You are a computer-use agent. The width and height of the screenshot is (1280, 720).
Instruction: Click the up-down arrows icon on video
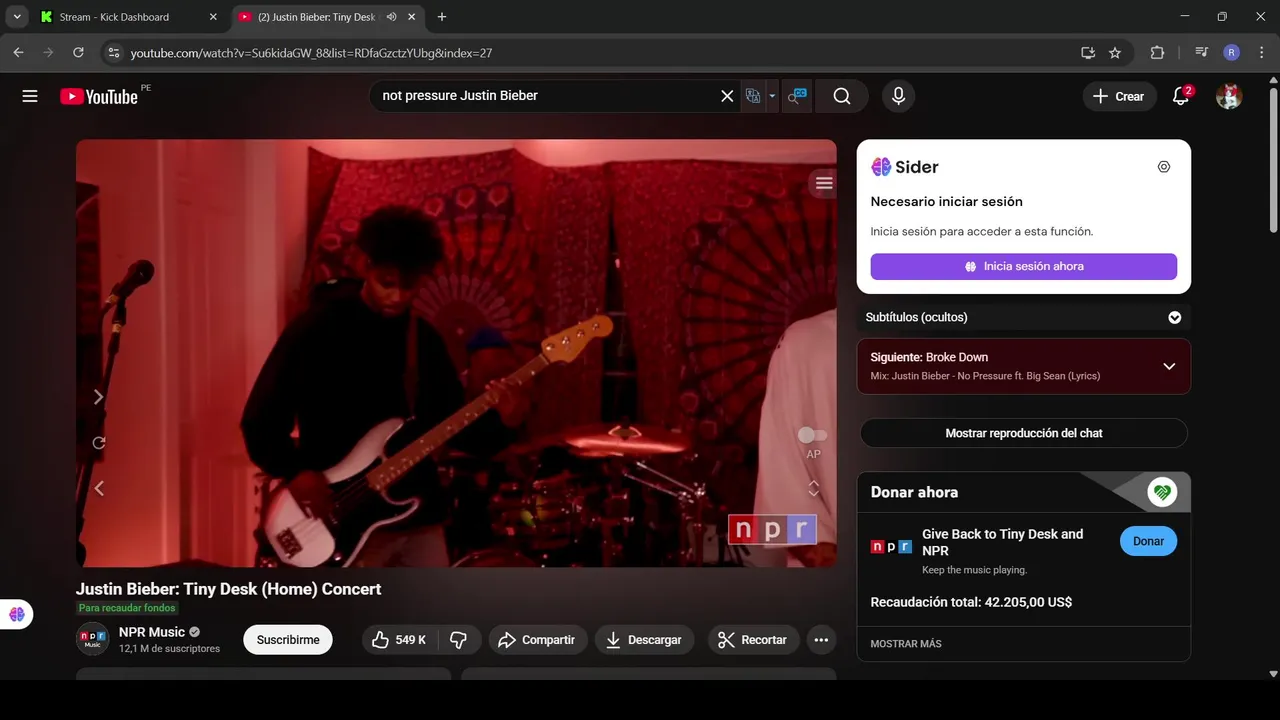(x=814, y=488)
